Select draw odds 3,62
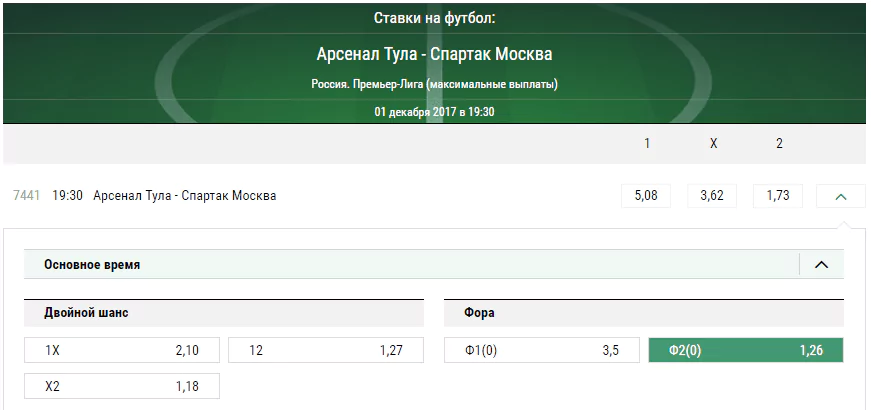This screenshot has width=871, height=410. (712, 196)
